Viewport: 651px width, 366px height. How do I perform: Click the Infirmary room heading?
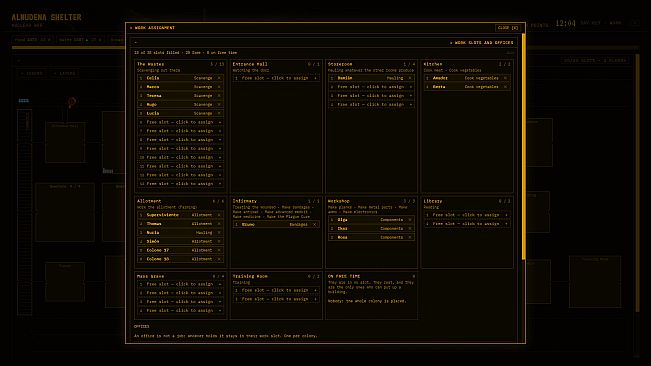[x=244, y=201]
